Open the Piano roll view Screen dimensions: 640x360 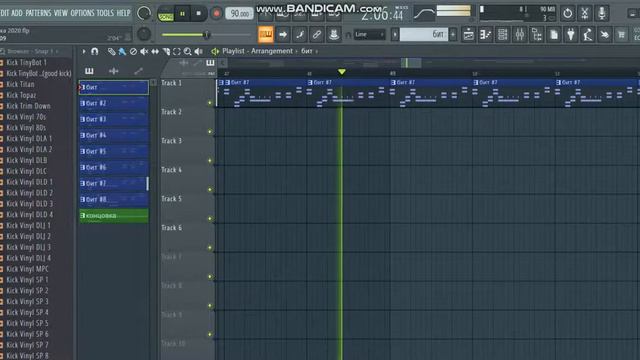pyautogui.click(x=486, y=35)
